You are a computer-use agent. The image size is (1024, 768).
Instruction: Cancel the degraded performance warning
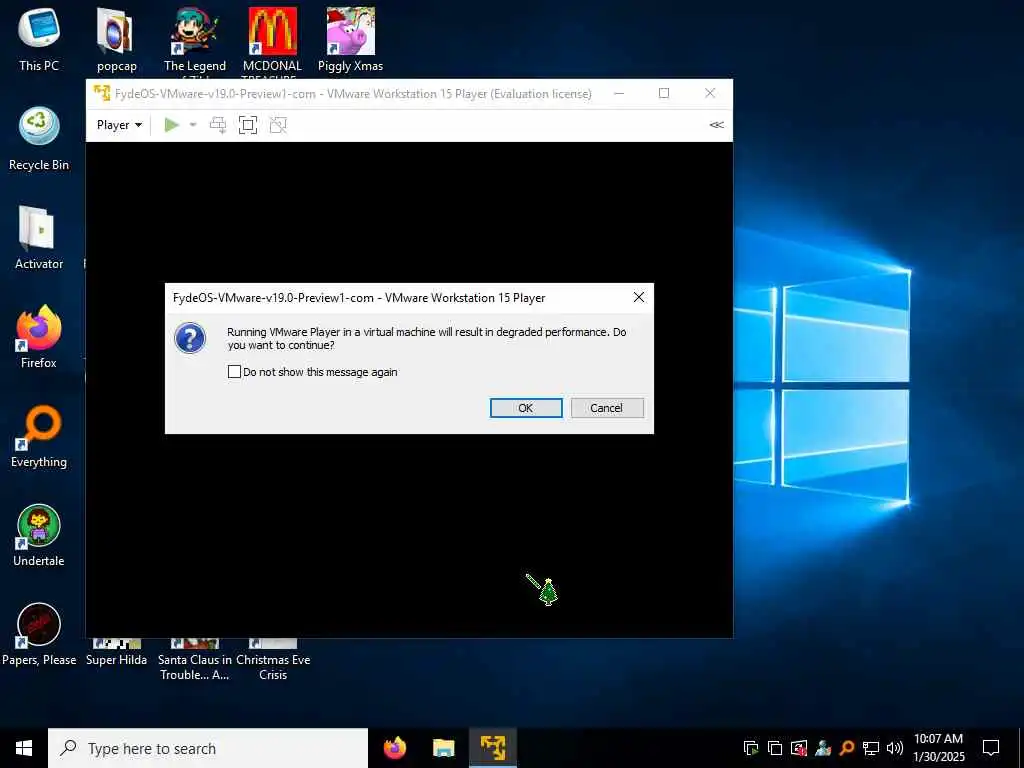coord(607,408)
